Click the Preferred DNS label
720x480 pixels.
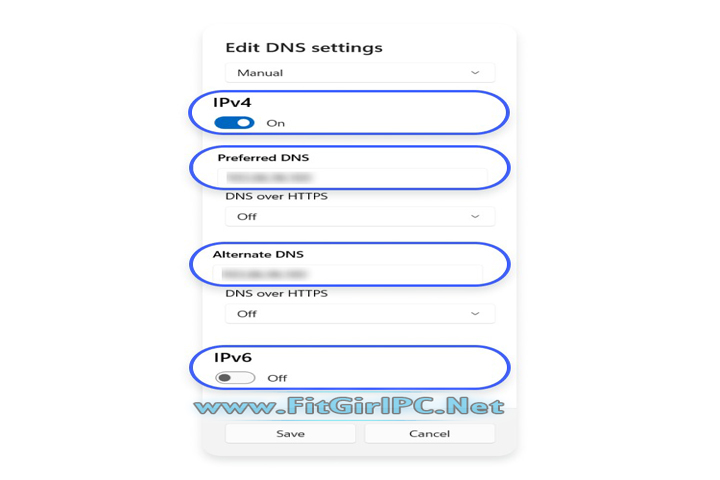264,158
